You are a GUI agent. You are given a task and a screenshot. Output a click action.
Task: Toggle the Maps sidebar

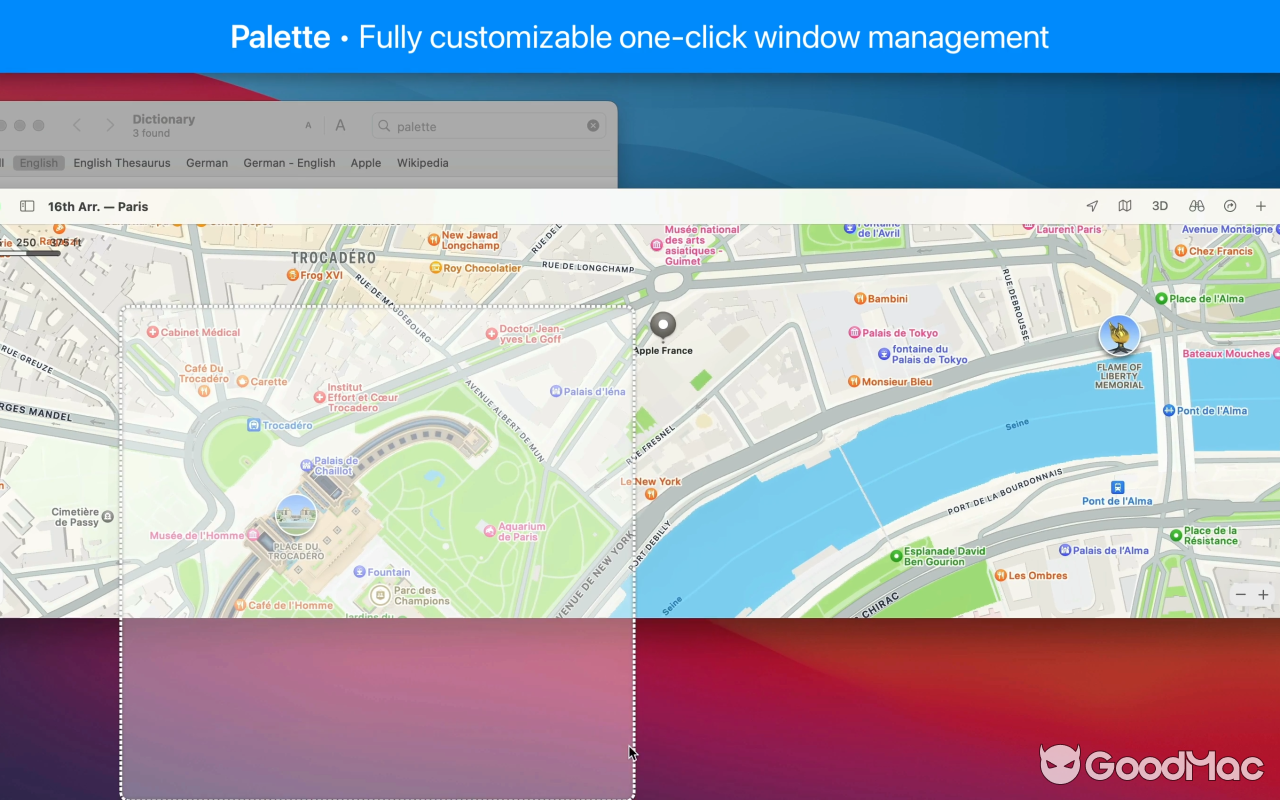pos(27,206)
